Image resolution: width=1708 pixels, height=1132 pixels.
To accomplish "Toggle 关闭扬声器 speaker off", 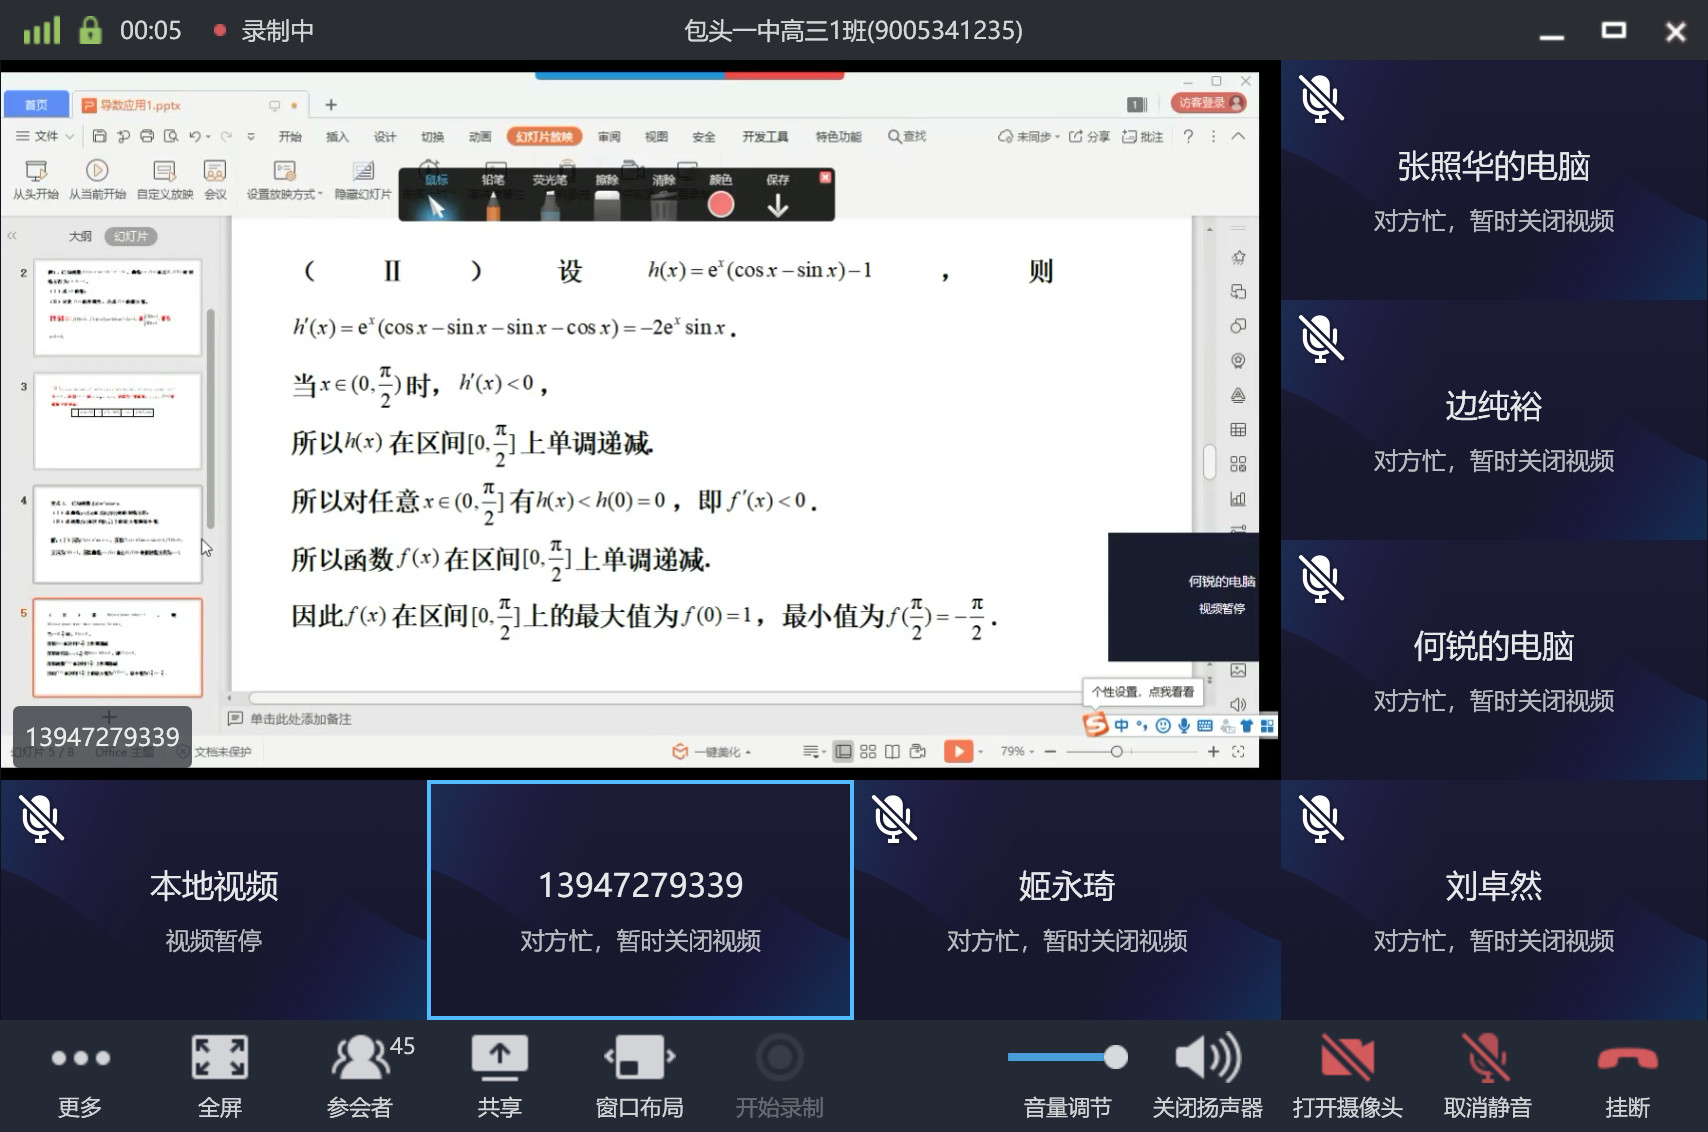I will point(1208,1077).
